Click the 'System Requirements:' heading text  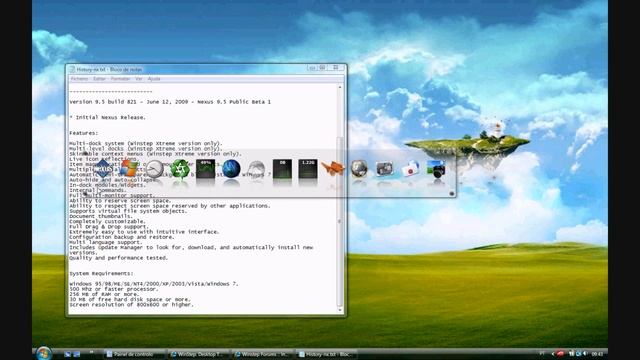(101, 273)
